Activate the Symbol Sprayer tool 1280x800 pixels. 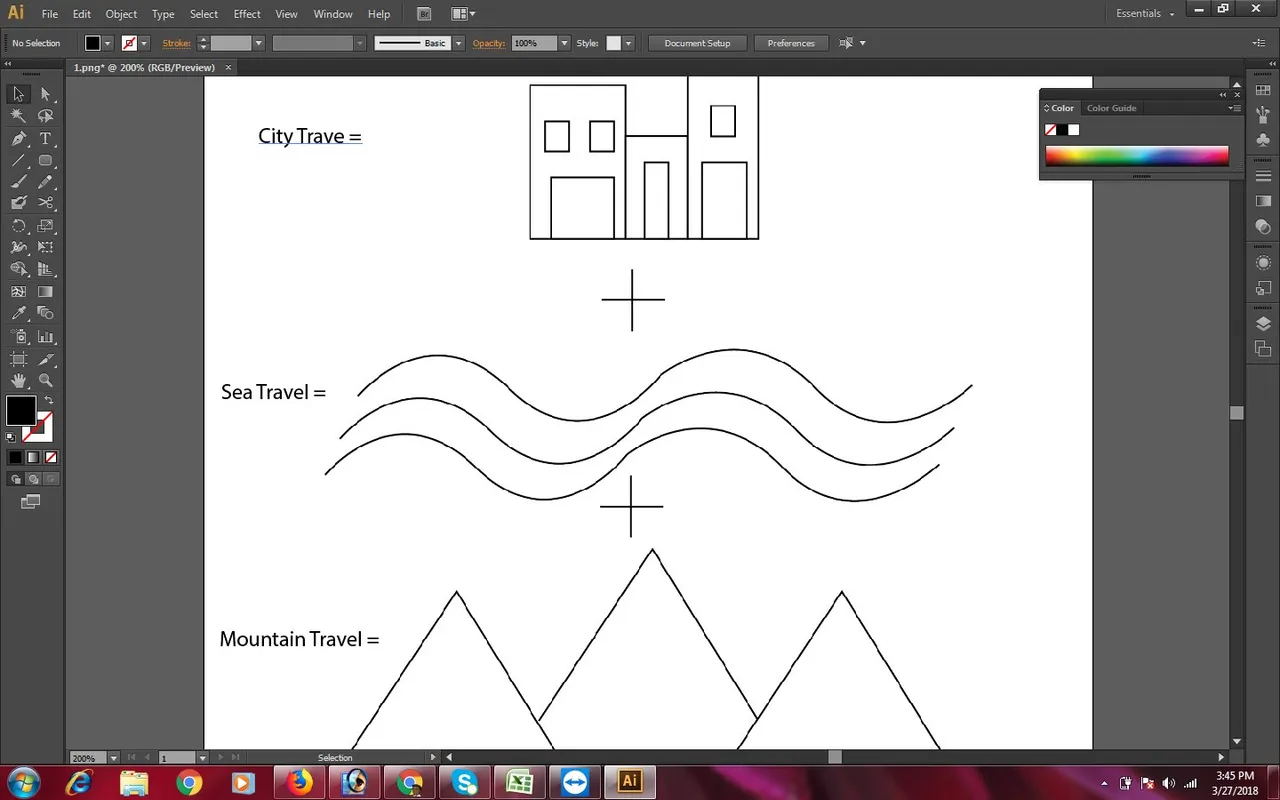[x=18, y=337]
